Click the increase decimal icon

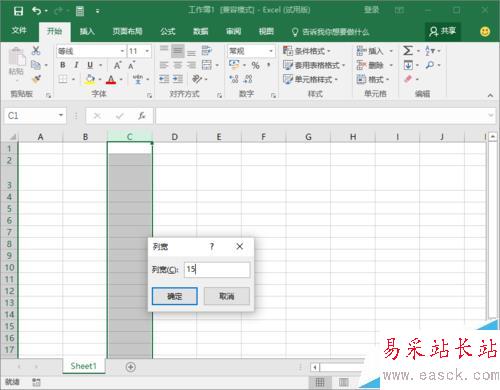234,79
